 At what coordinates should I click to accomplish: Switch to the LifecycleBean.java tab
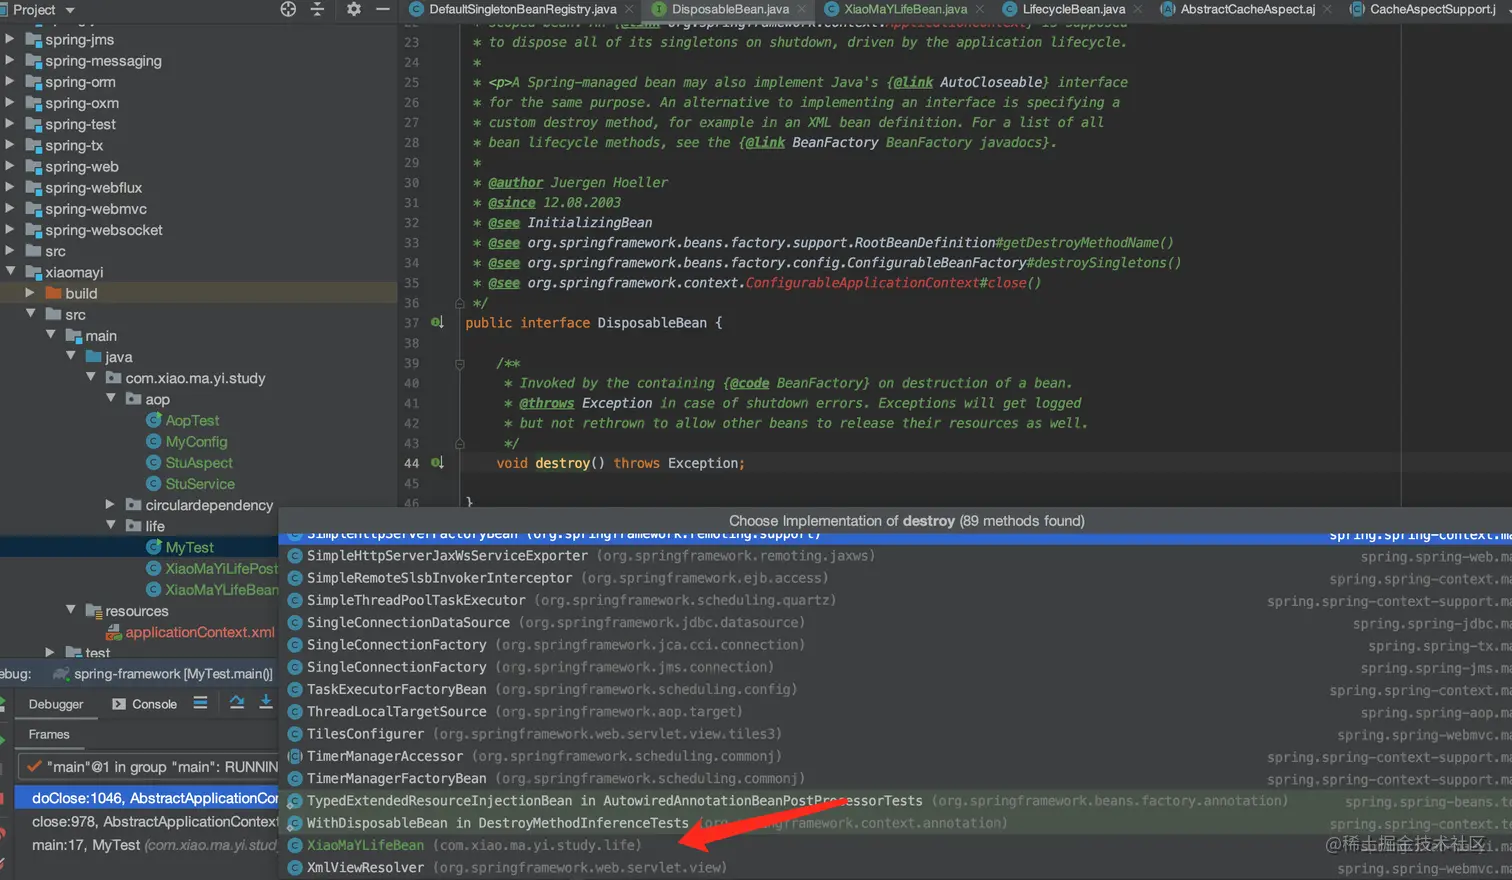click(x=1073, y=9)
